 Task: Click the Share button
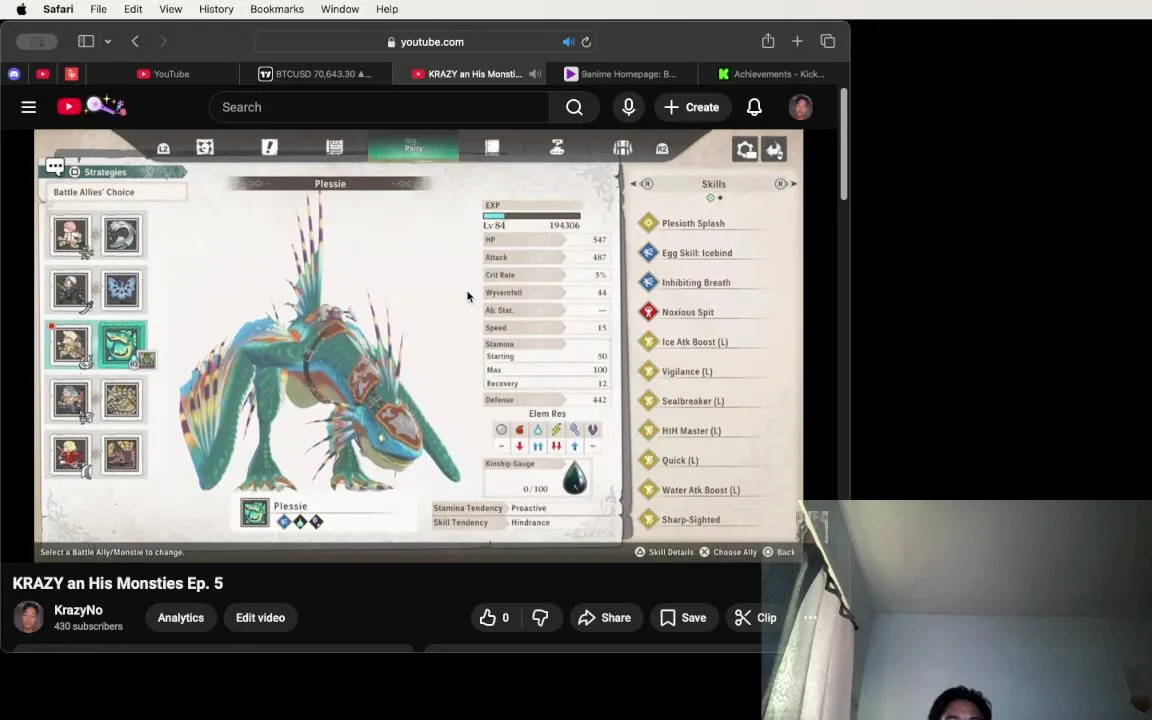coord(605,618)
